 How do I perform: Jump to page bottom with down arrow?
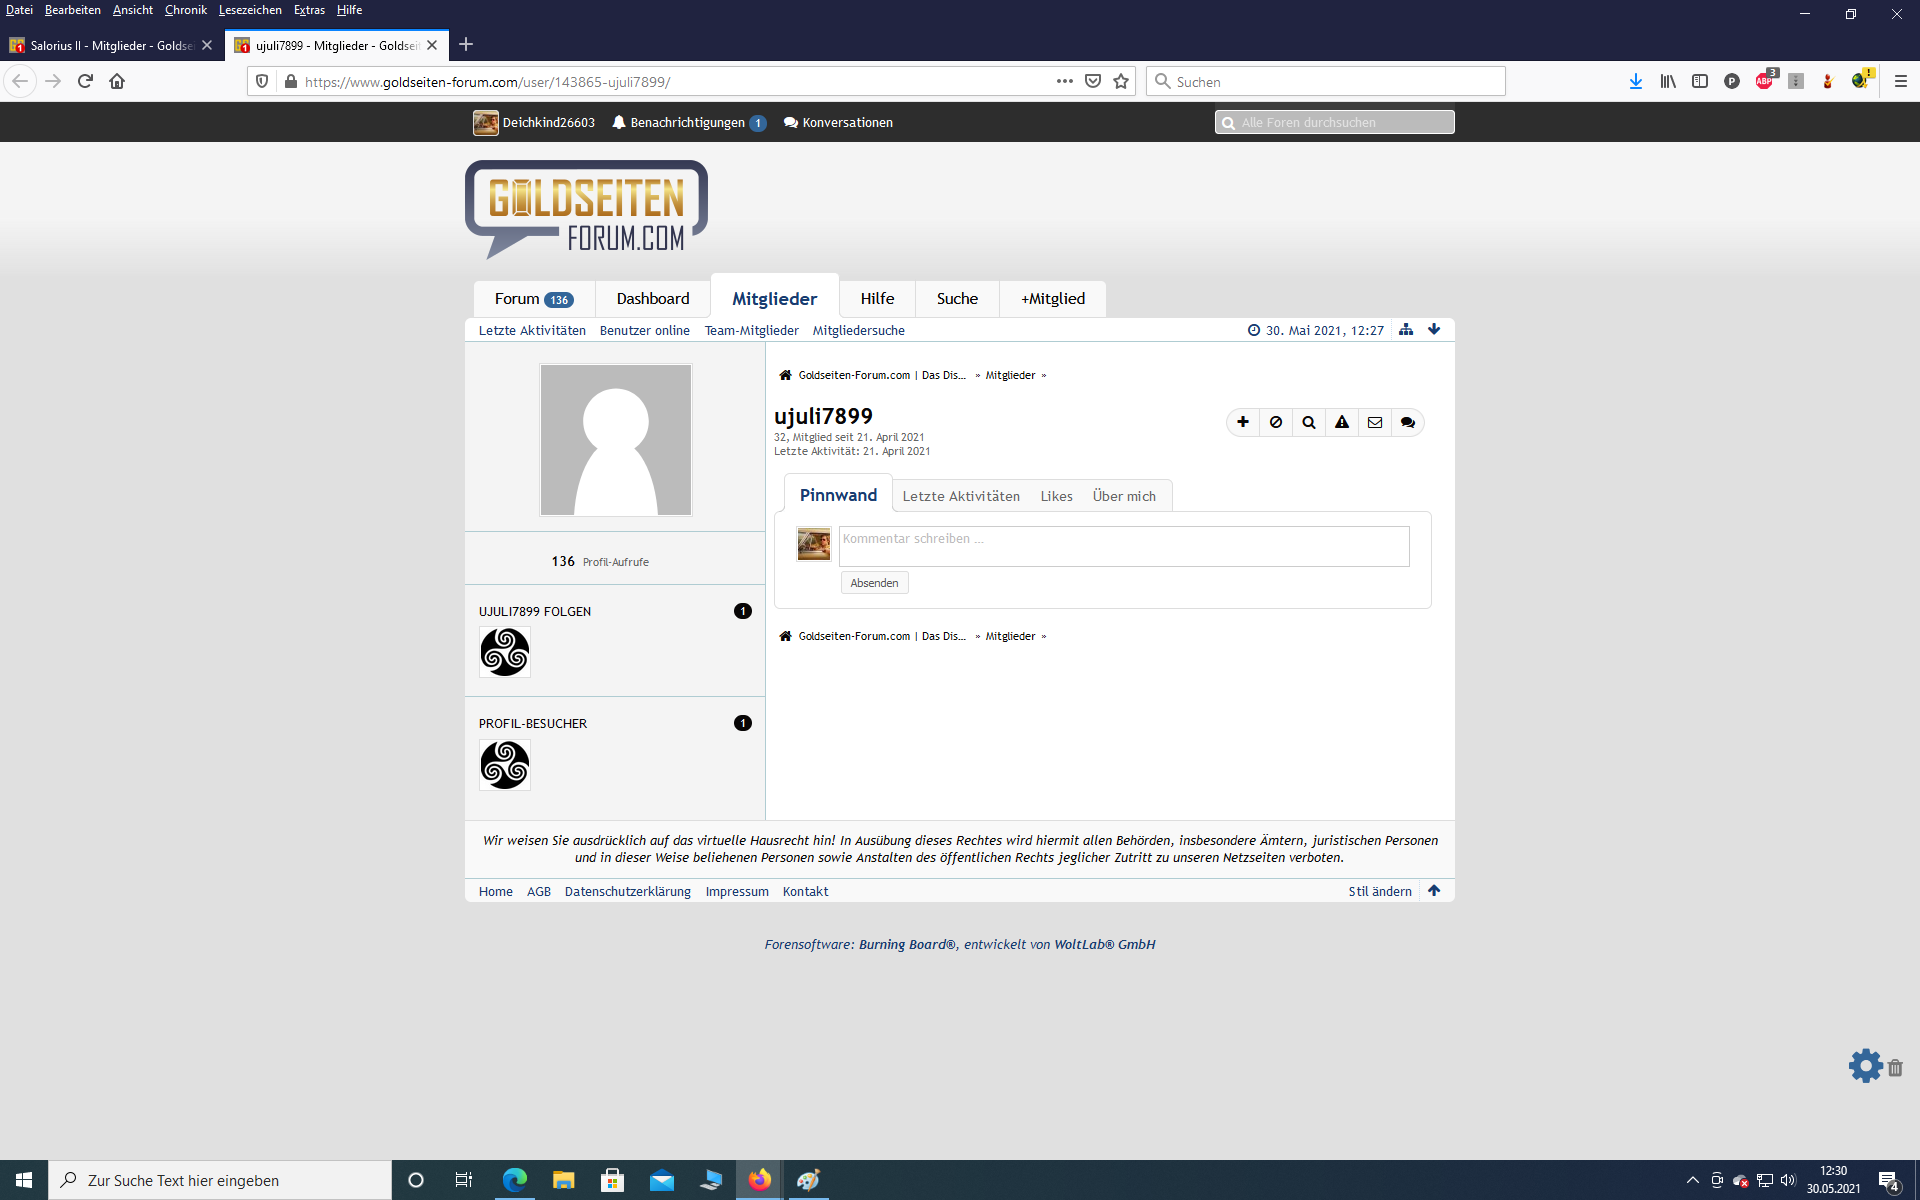1434,329
